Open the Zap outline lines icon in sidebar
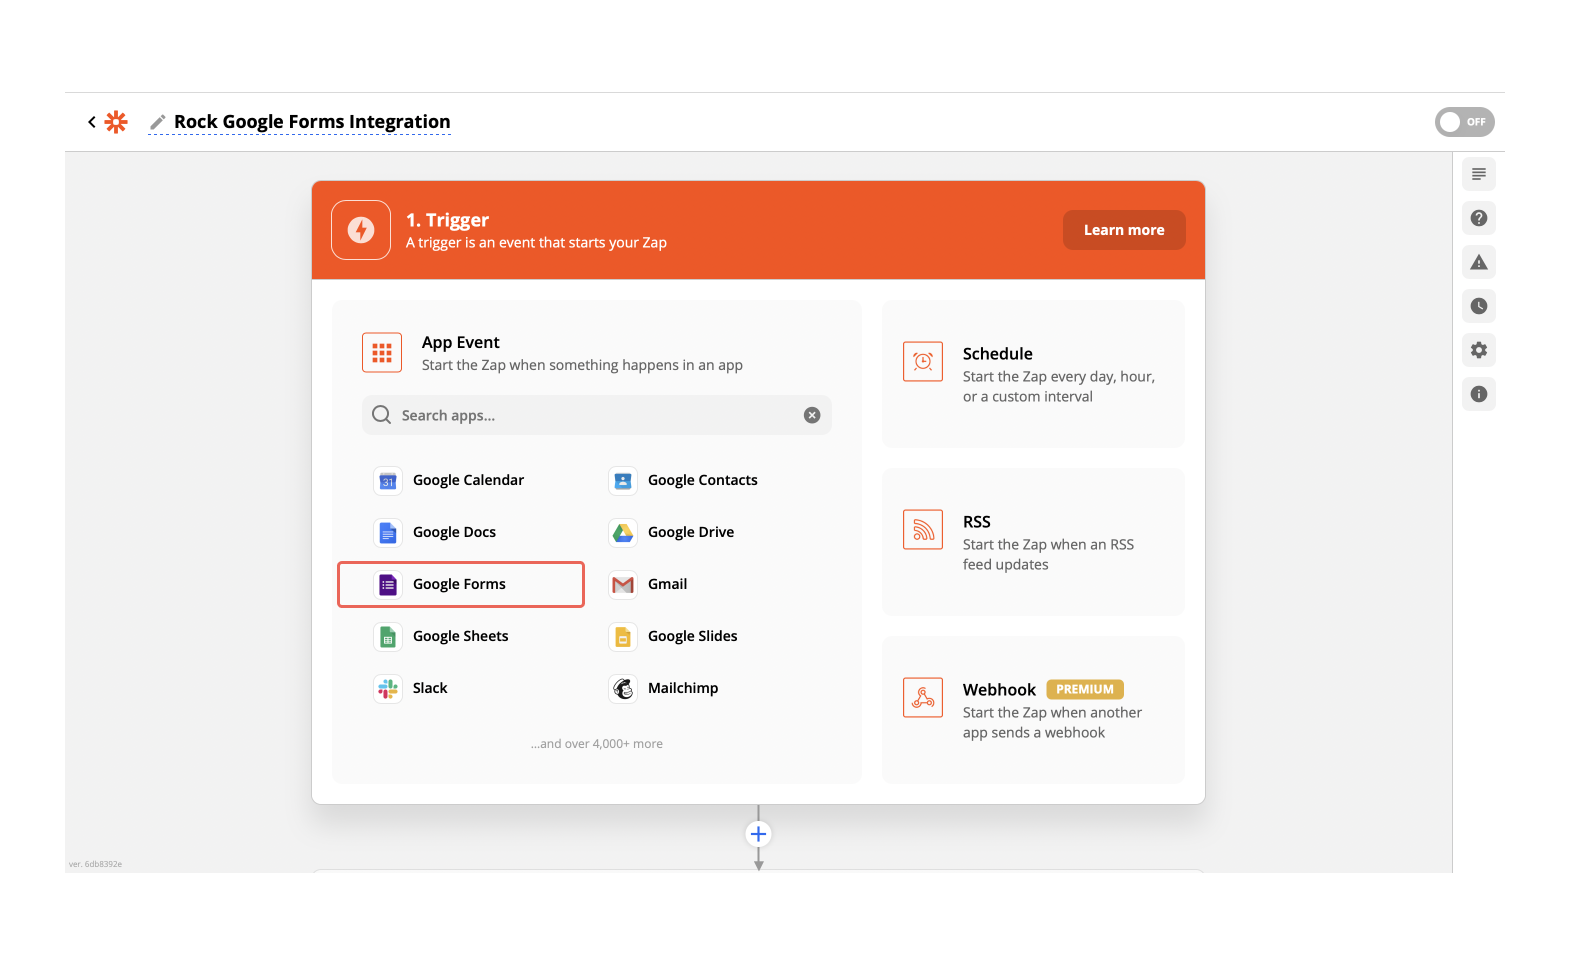 click(x=1479, y=174)
